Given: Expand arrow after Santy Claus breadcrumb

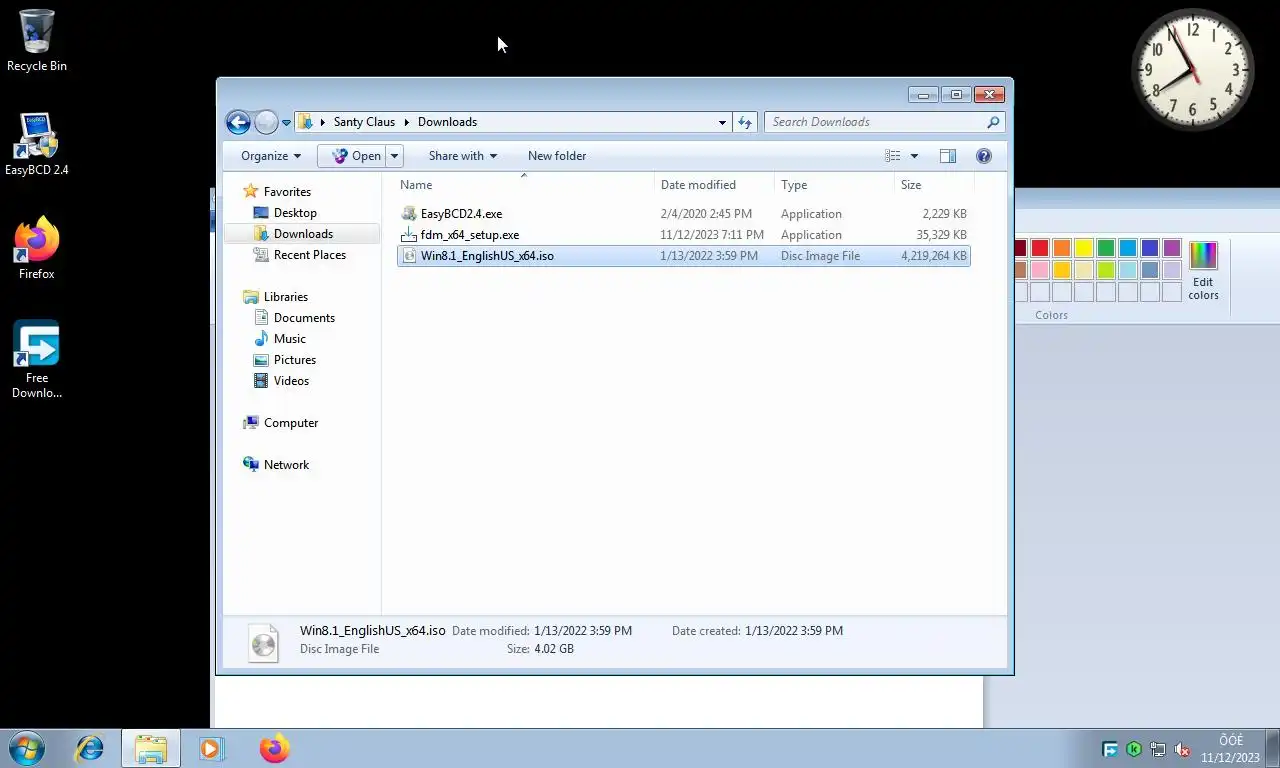Looking at the screenshot, I should pos(407,122).
